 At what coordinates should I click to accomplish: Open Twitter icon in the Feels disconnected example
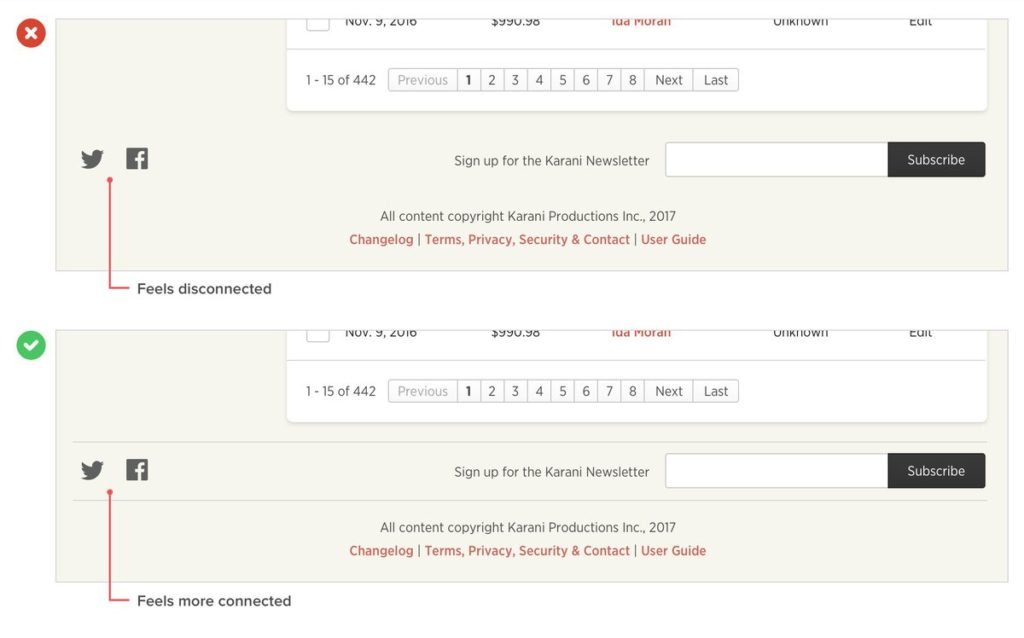[92, 159]
